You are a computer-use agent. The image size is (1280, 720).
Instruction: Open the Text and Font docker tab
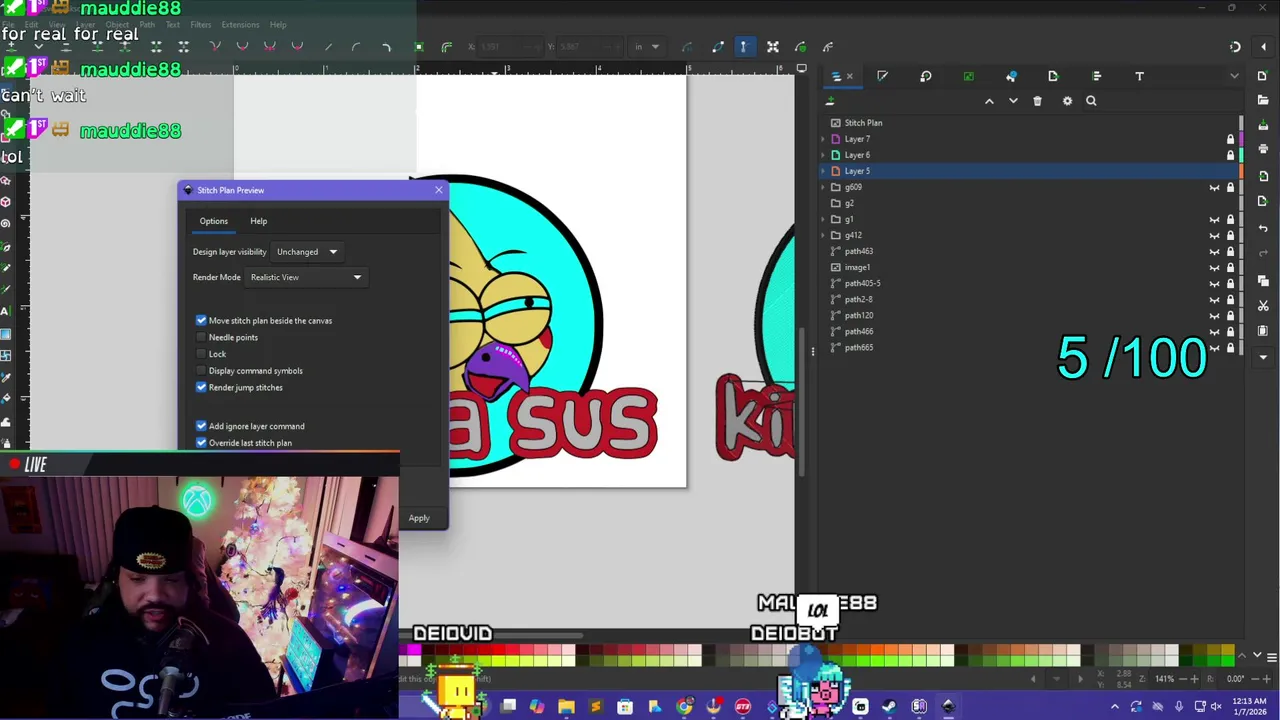1139,76
